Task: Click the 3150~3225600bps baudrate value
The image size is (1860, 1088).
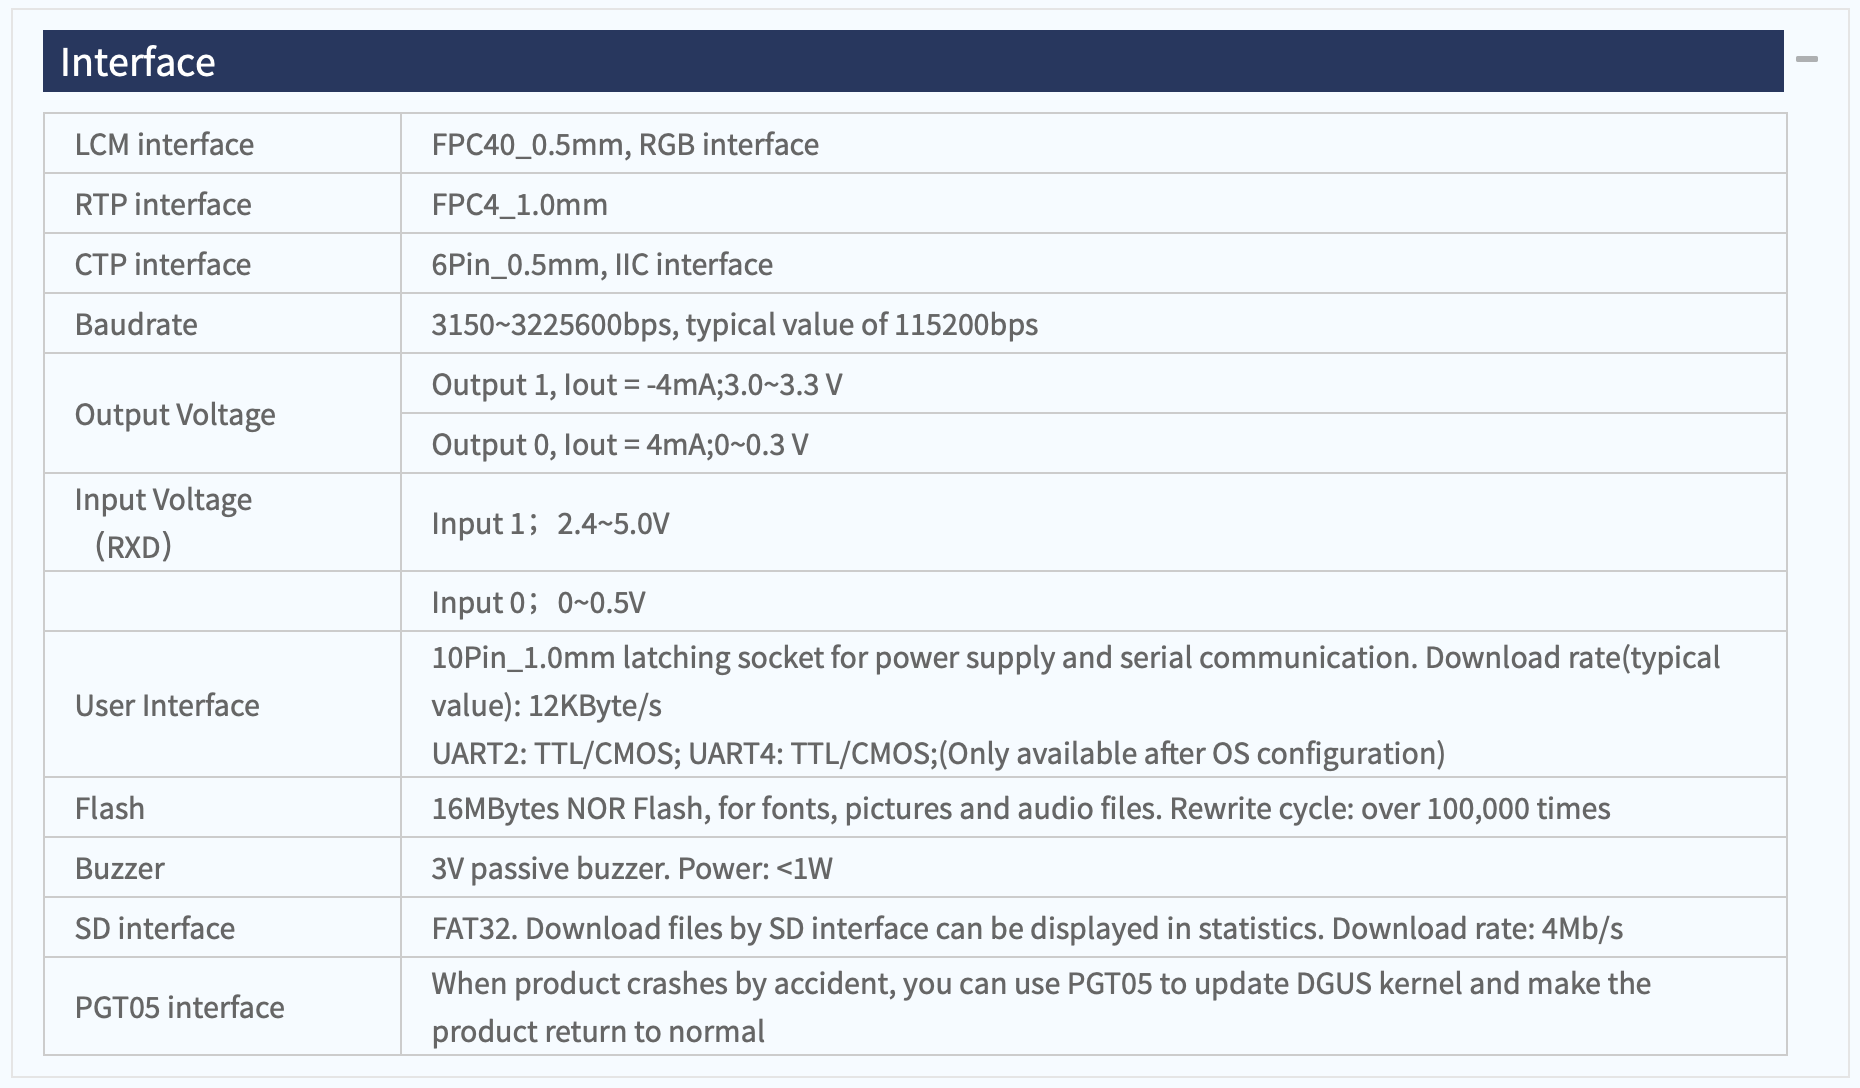Action: [735, 324]
